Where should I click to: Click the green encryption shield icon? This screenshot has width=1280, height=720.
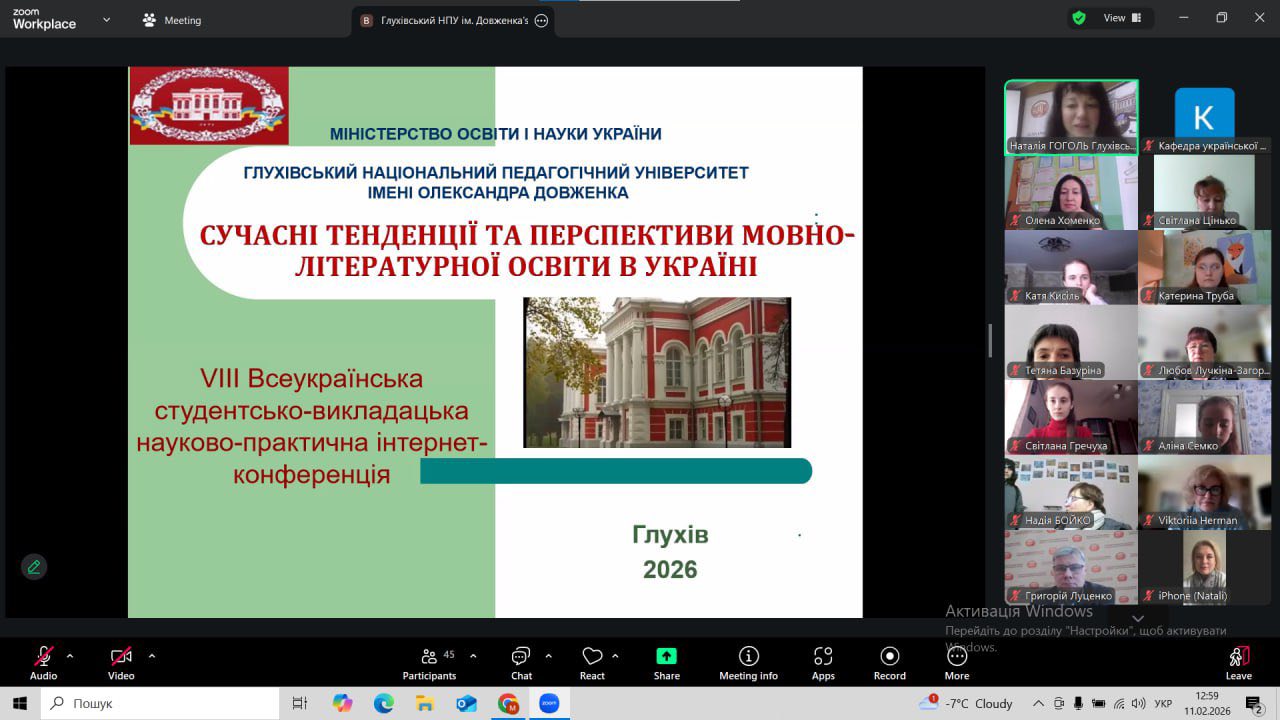tap(1079, 18)
